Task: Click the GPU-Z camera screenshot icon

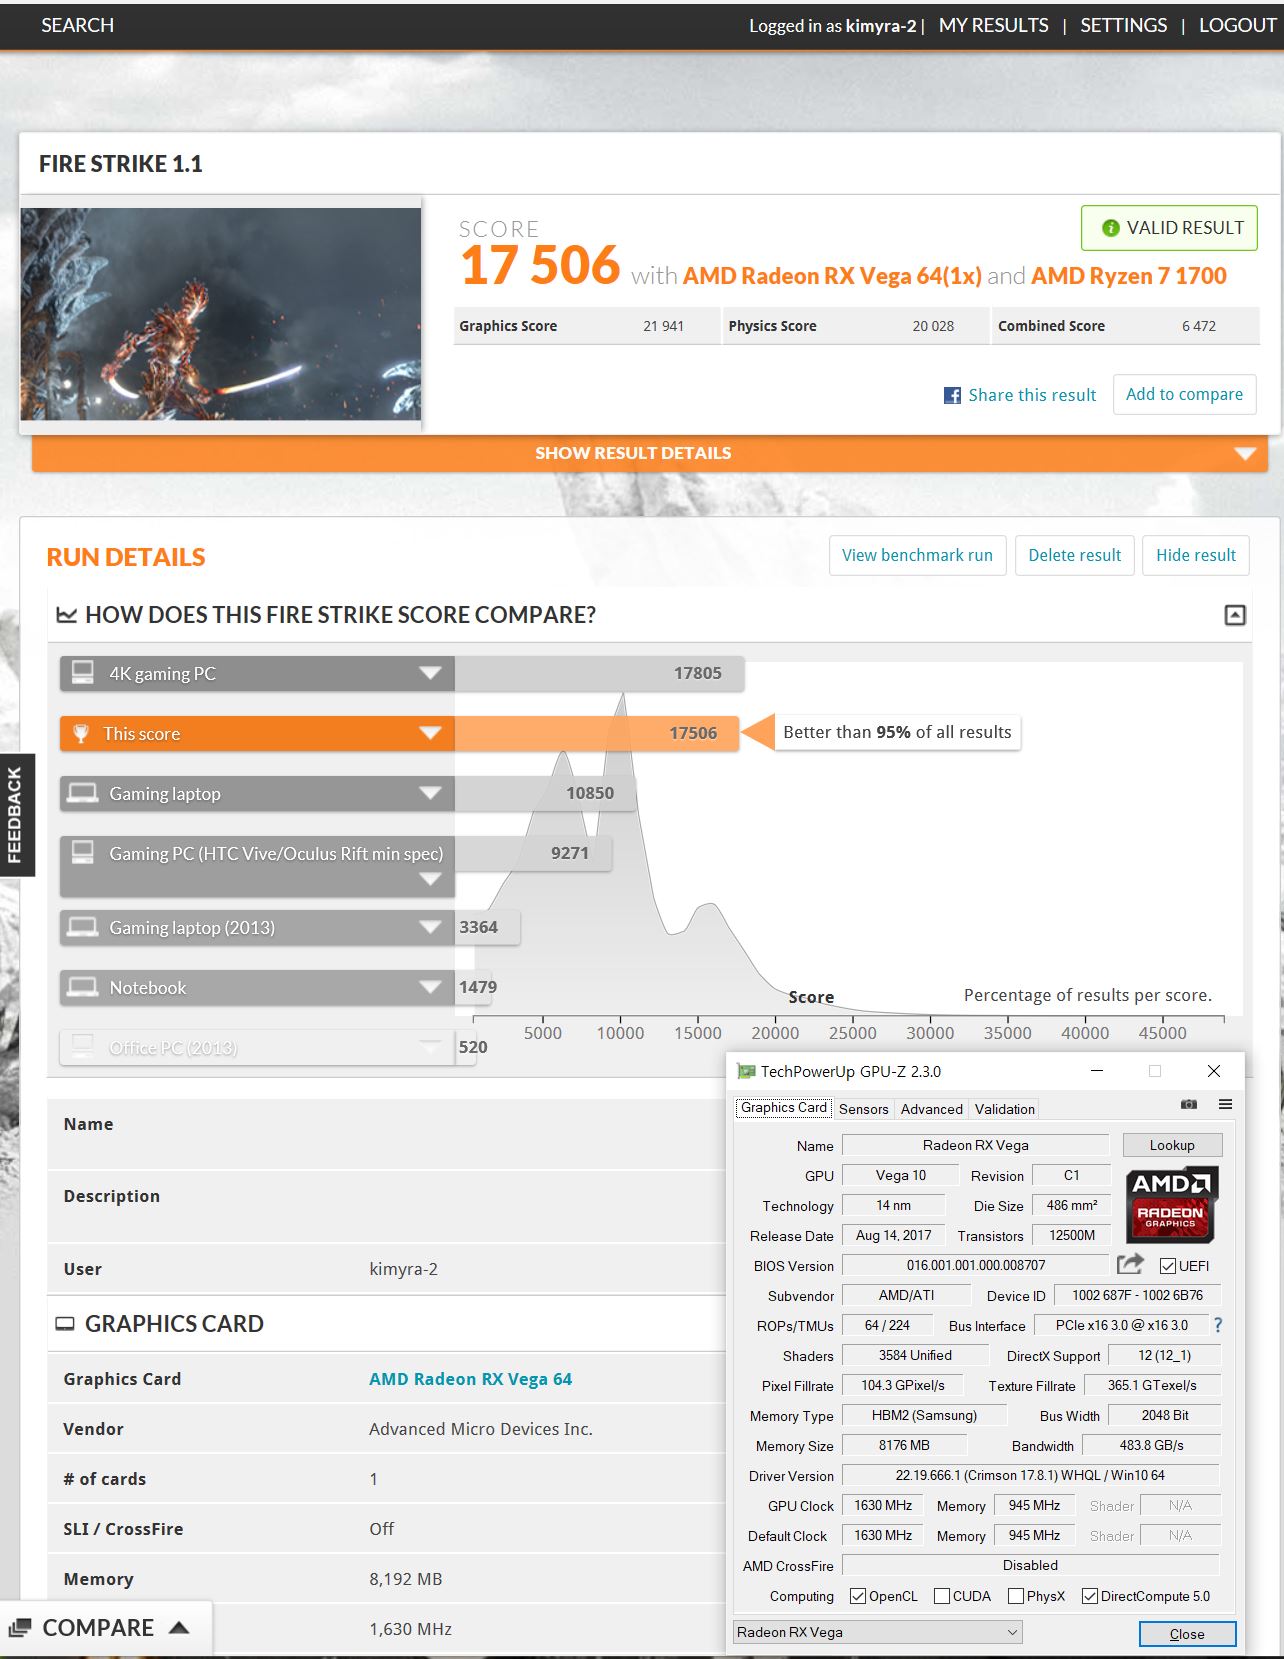Action: click(1188, 1104)
